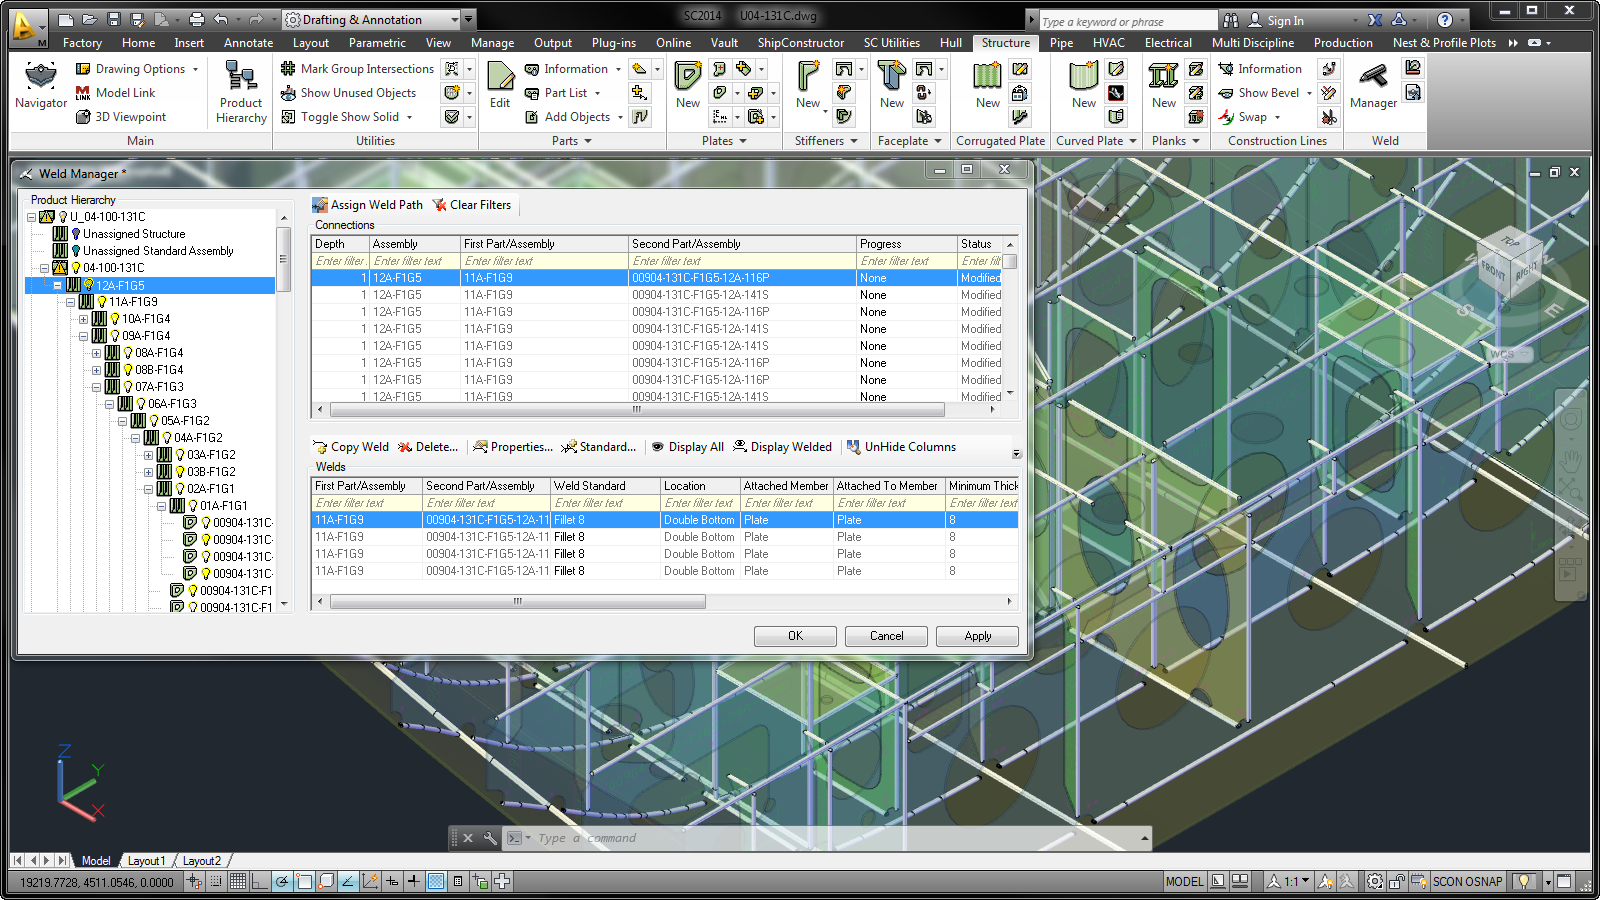Click Cancel in the Weld Manager dialog
The width and height of the screenshot is (1600, 900).
pos(886,636)
